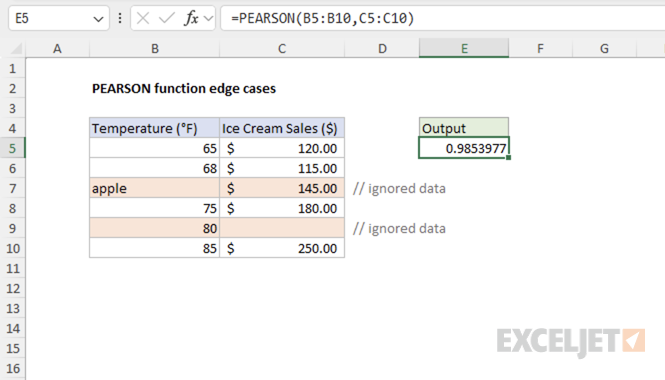Click the temperature cell with 65
This screenshot has width=665, height=380.
pos(154,148)
